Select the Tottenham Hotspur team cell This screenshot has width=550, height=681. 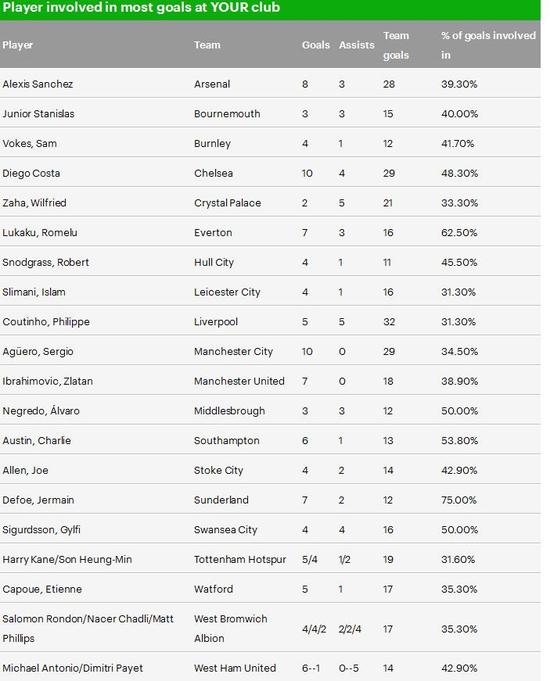point(240,559)
